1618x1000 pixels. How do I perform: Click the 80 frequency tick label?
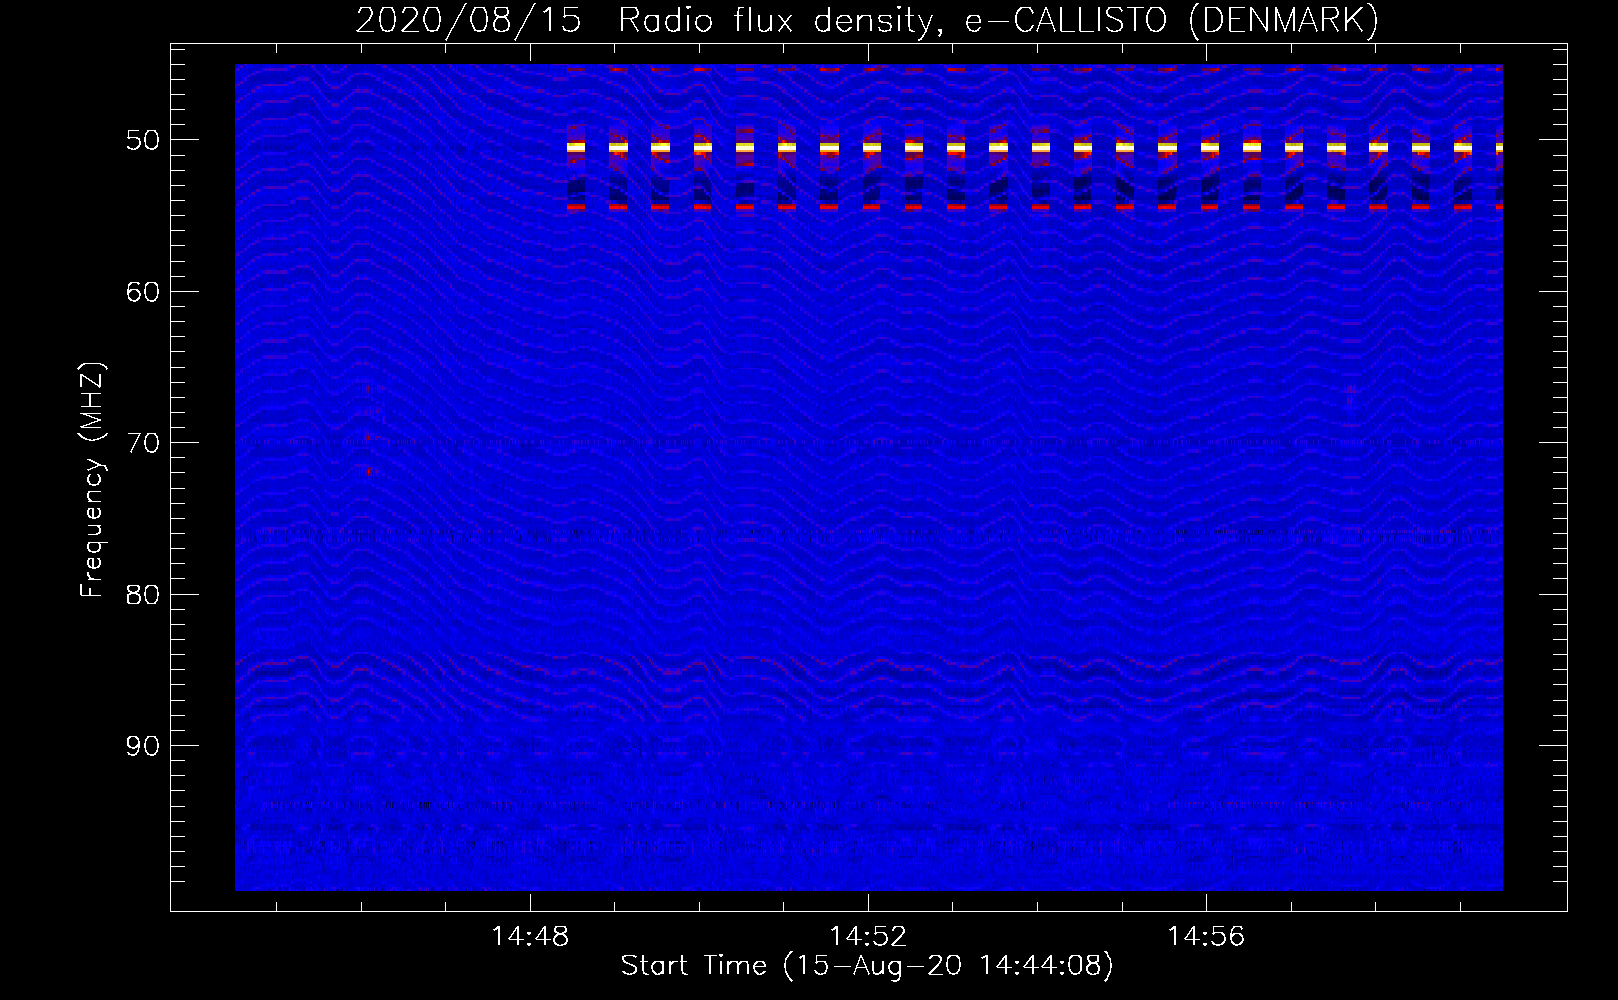tap(143, 595)
